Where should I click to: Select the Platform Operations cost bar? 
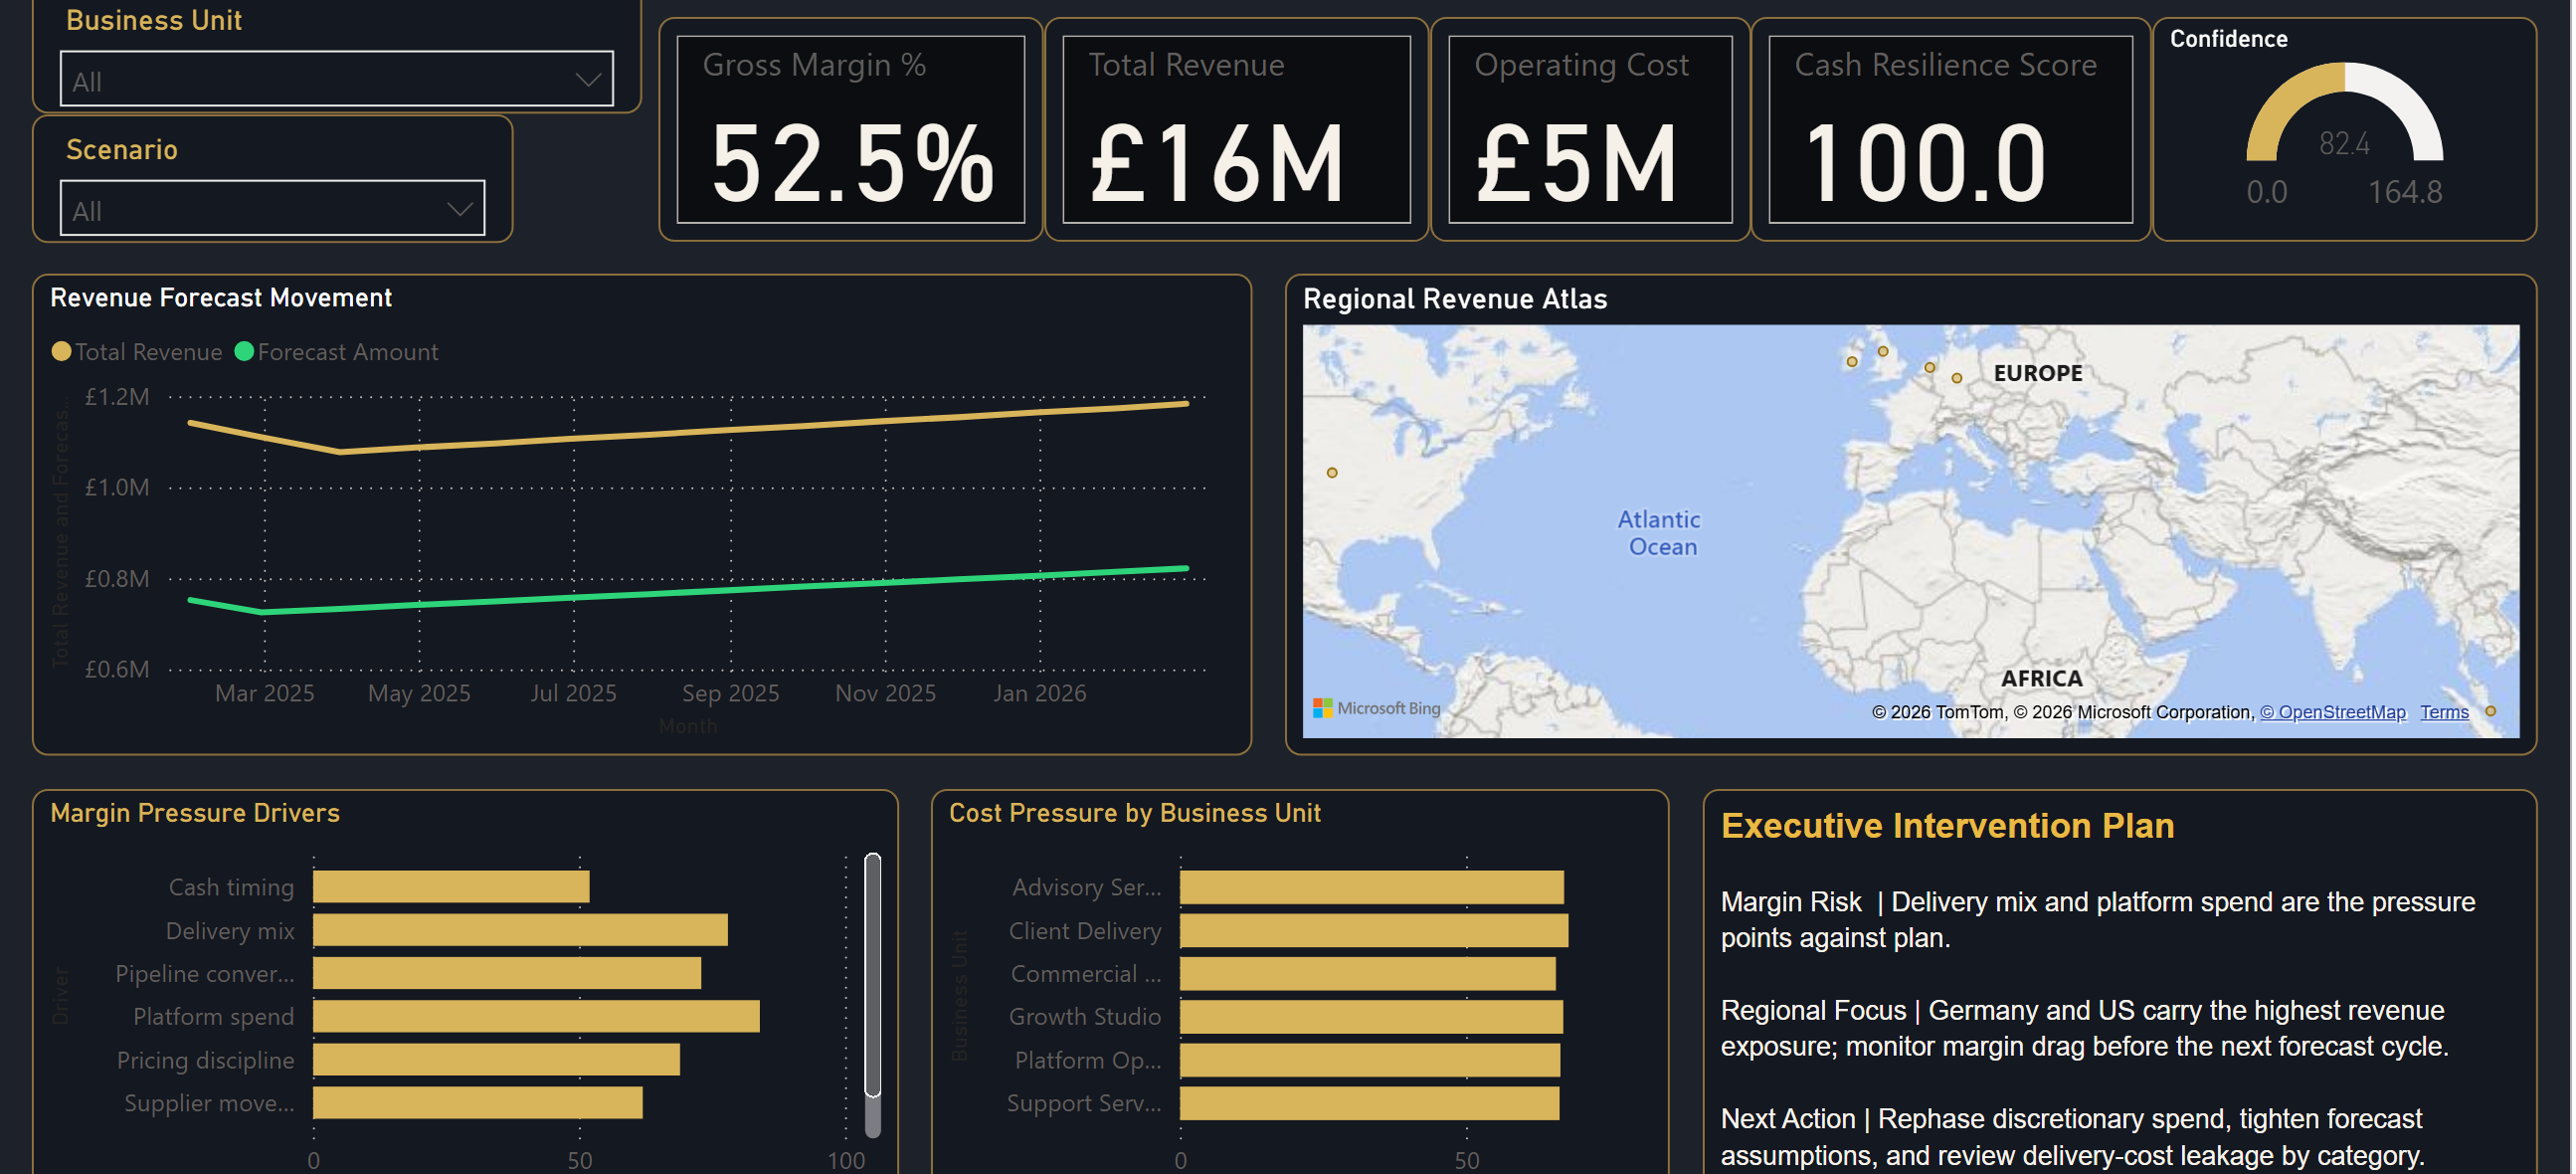[x=1370, y=1059]
